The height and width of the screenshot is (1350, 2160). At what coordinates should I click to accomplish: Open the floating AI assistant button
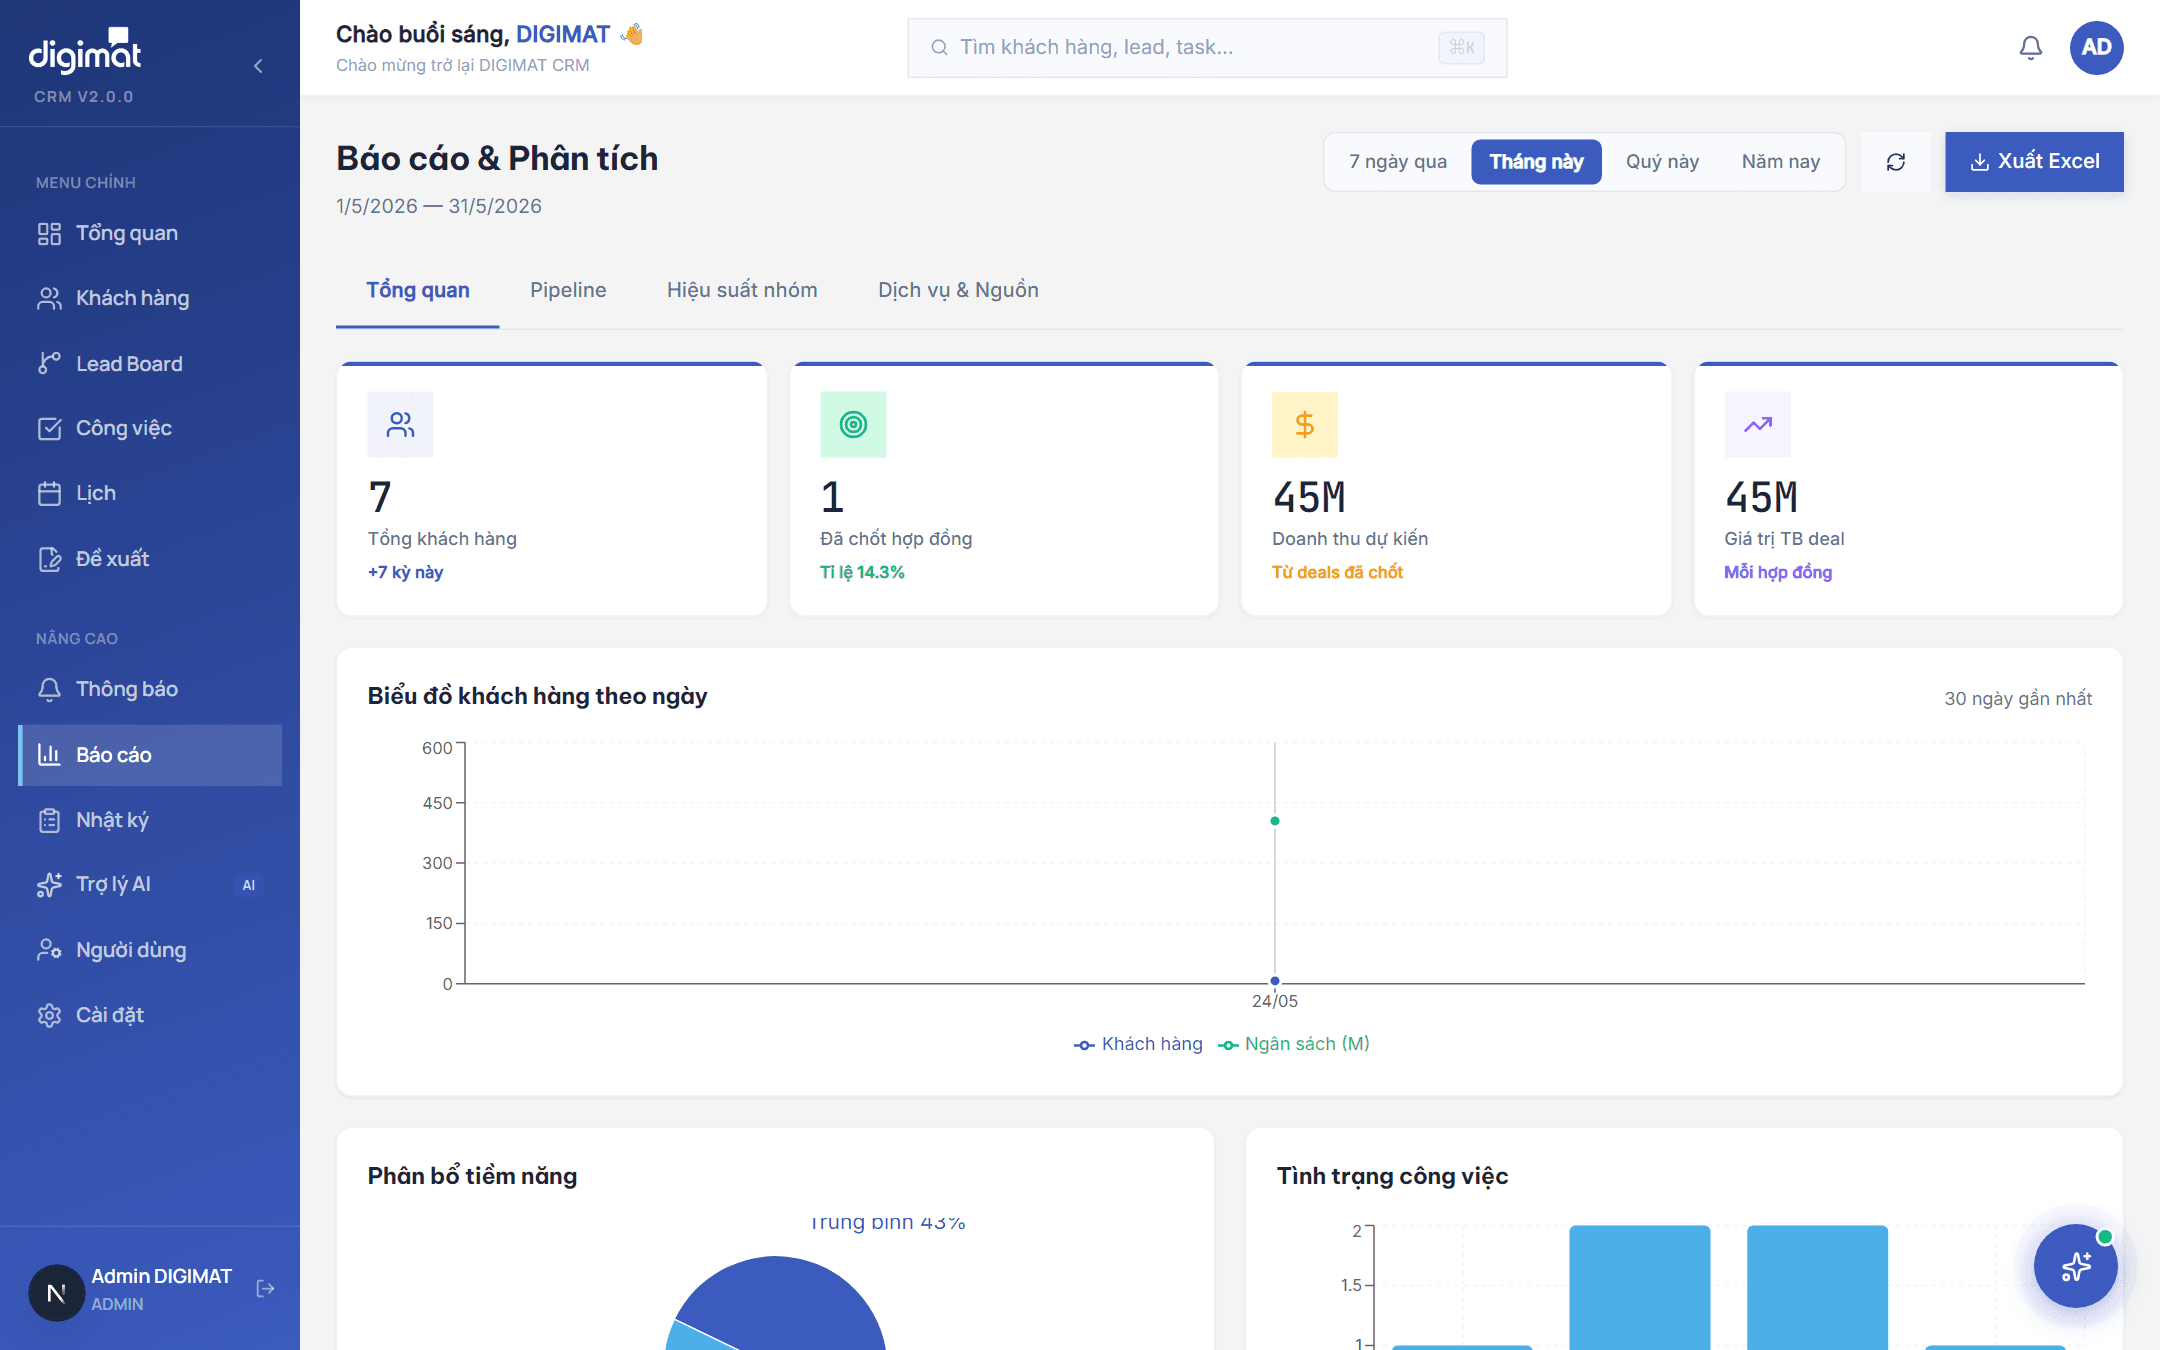pyautogui.click(x=2076, y=1266)
